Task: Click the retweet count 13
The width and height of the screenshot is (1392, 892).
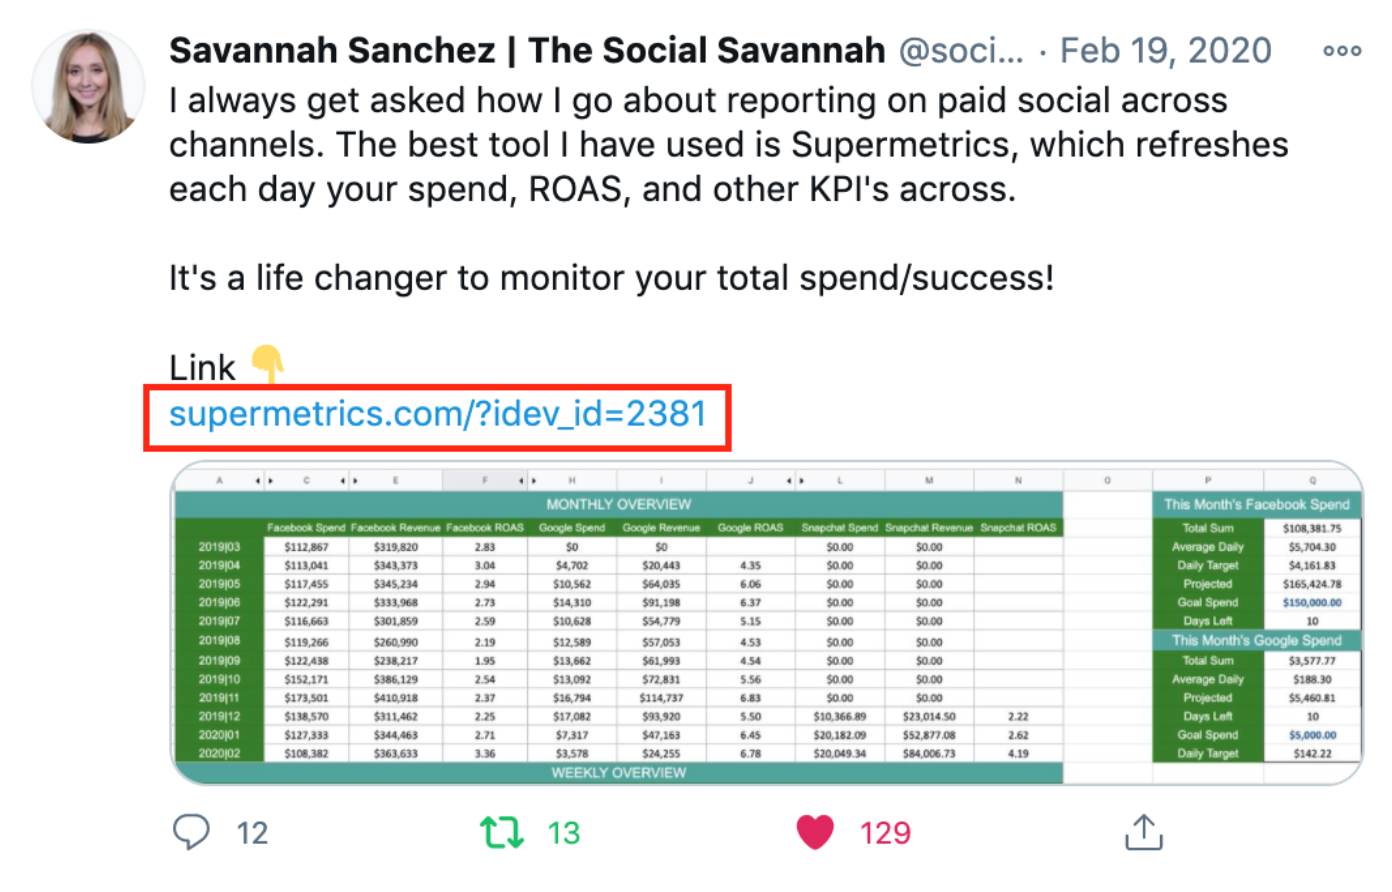Action: [564, 833]
